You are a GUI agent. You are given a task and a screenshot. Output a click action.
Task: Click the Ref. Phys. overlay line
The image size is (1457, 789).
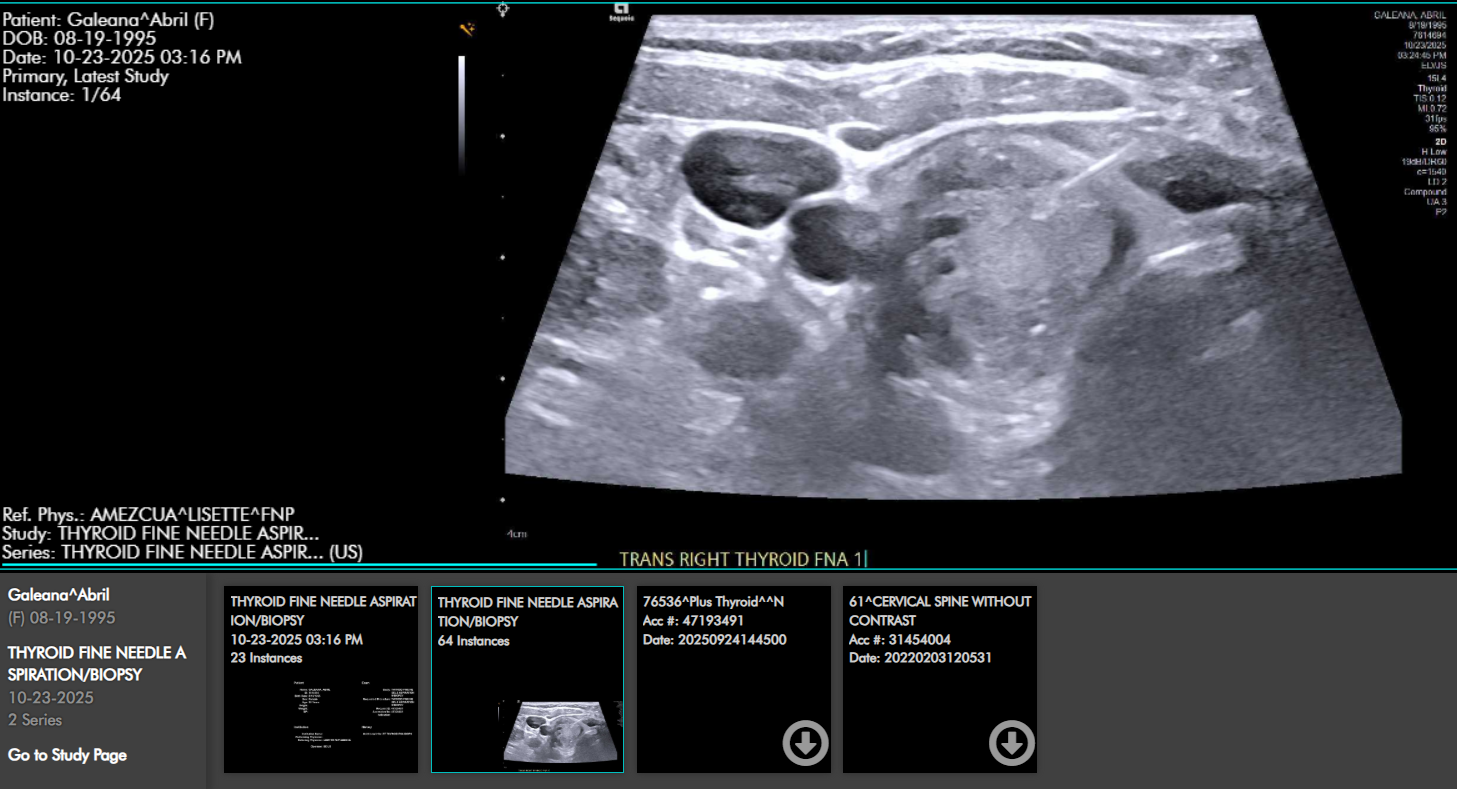pos(149,513)
